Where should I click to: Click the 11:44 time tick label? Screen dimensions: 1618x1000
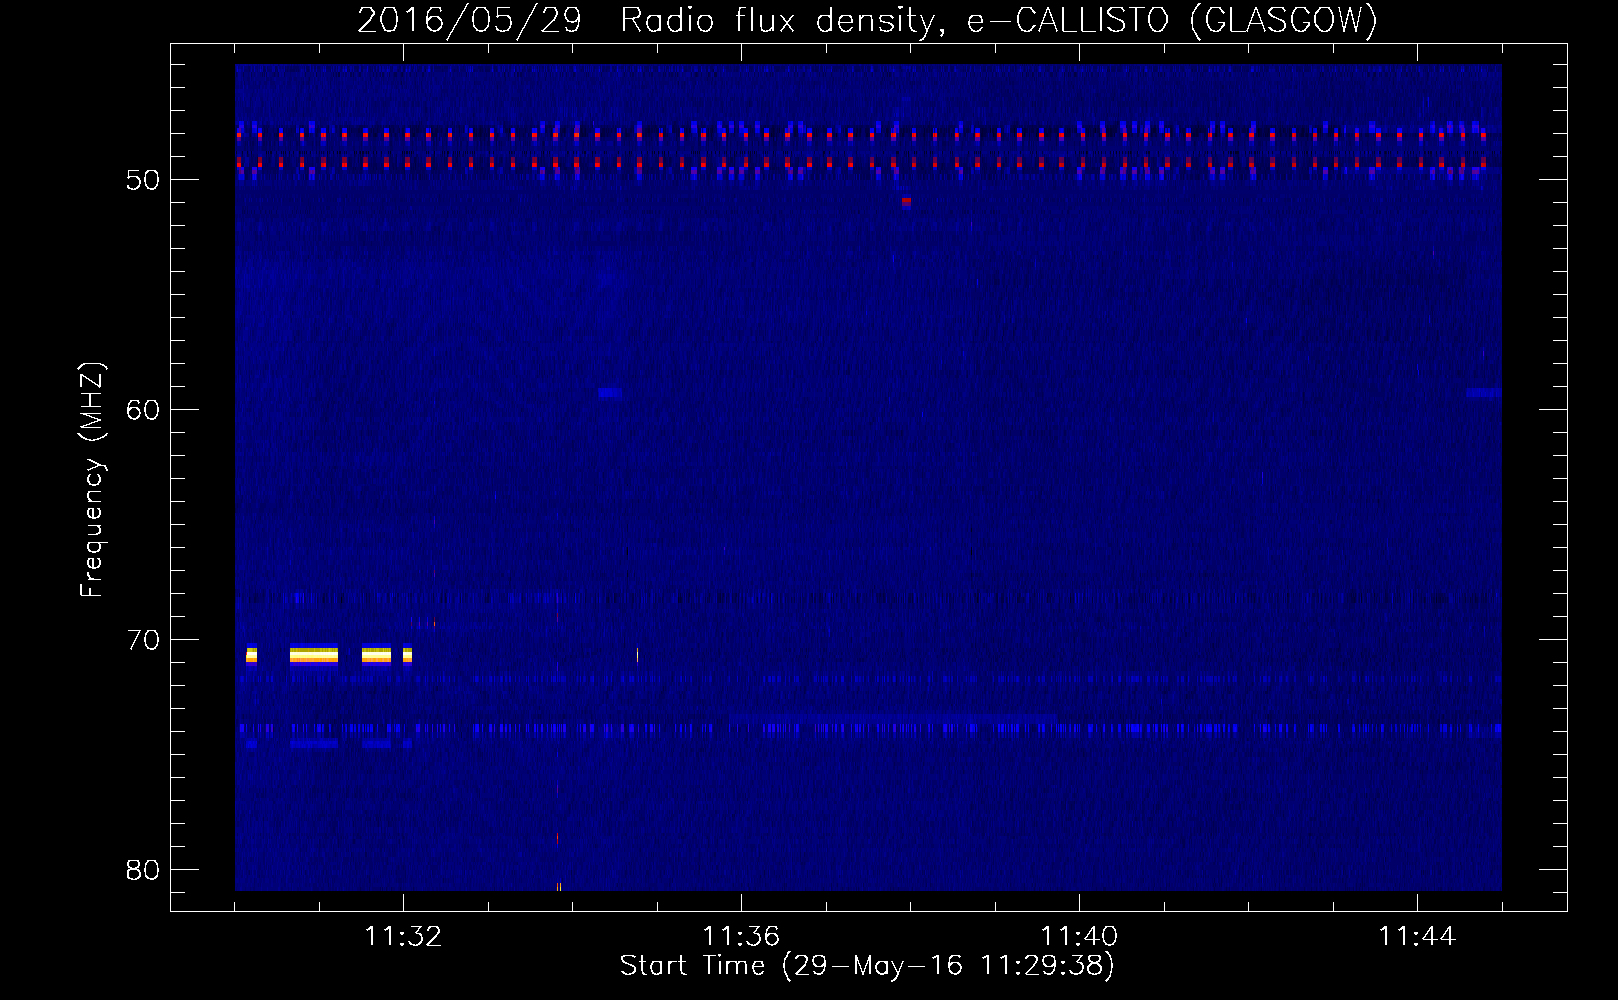(1417, 937)
